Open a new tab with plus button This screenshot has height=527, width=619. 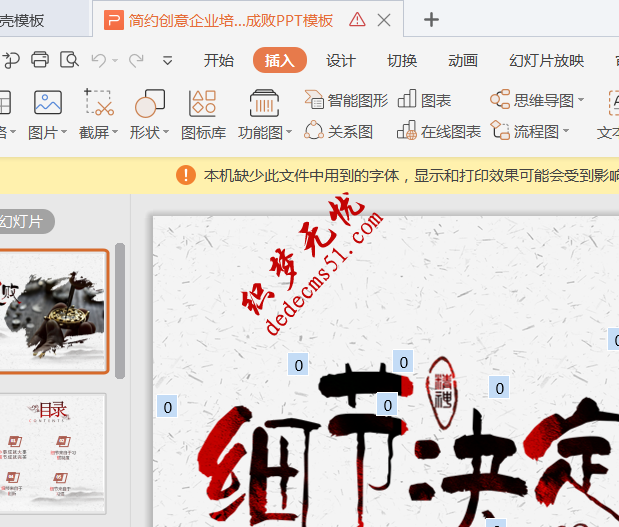tap(431, 20)
